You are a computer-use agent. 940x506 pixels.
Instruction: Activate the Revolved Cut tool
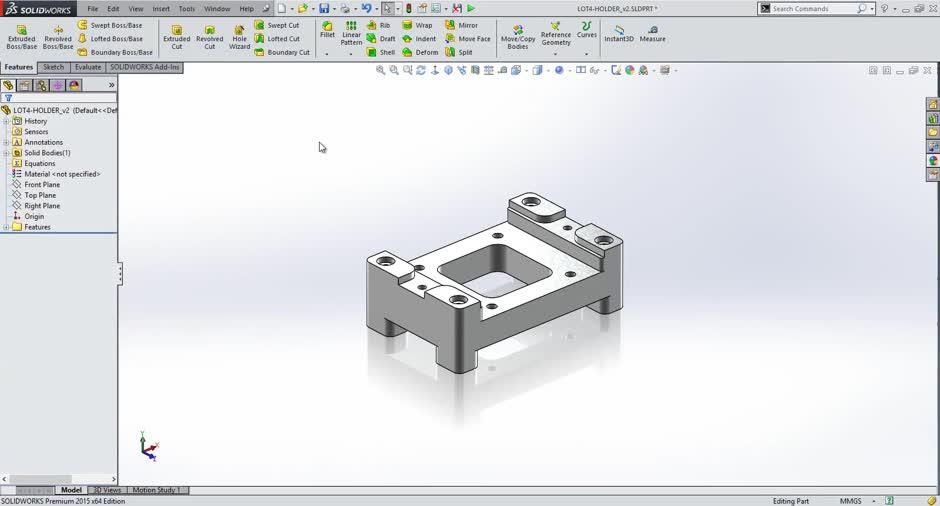(209, 37)
